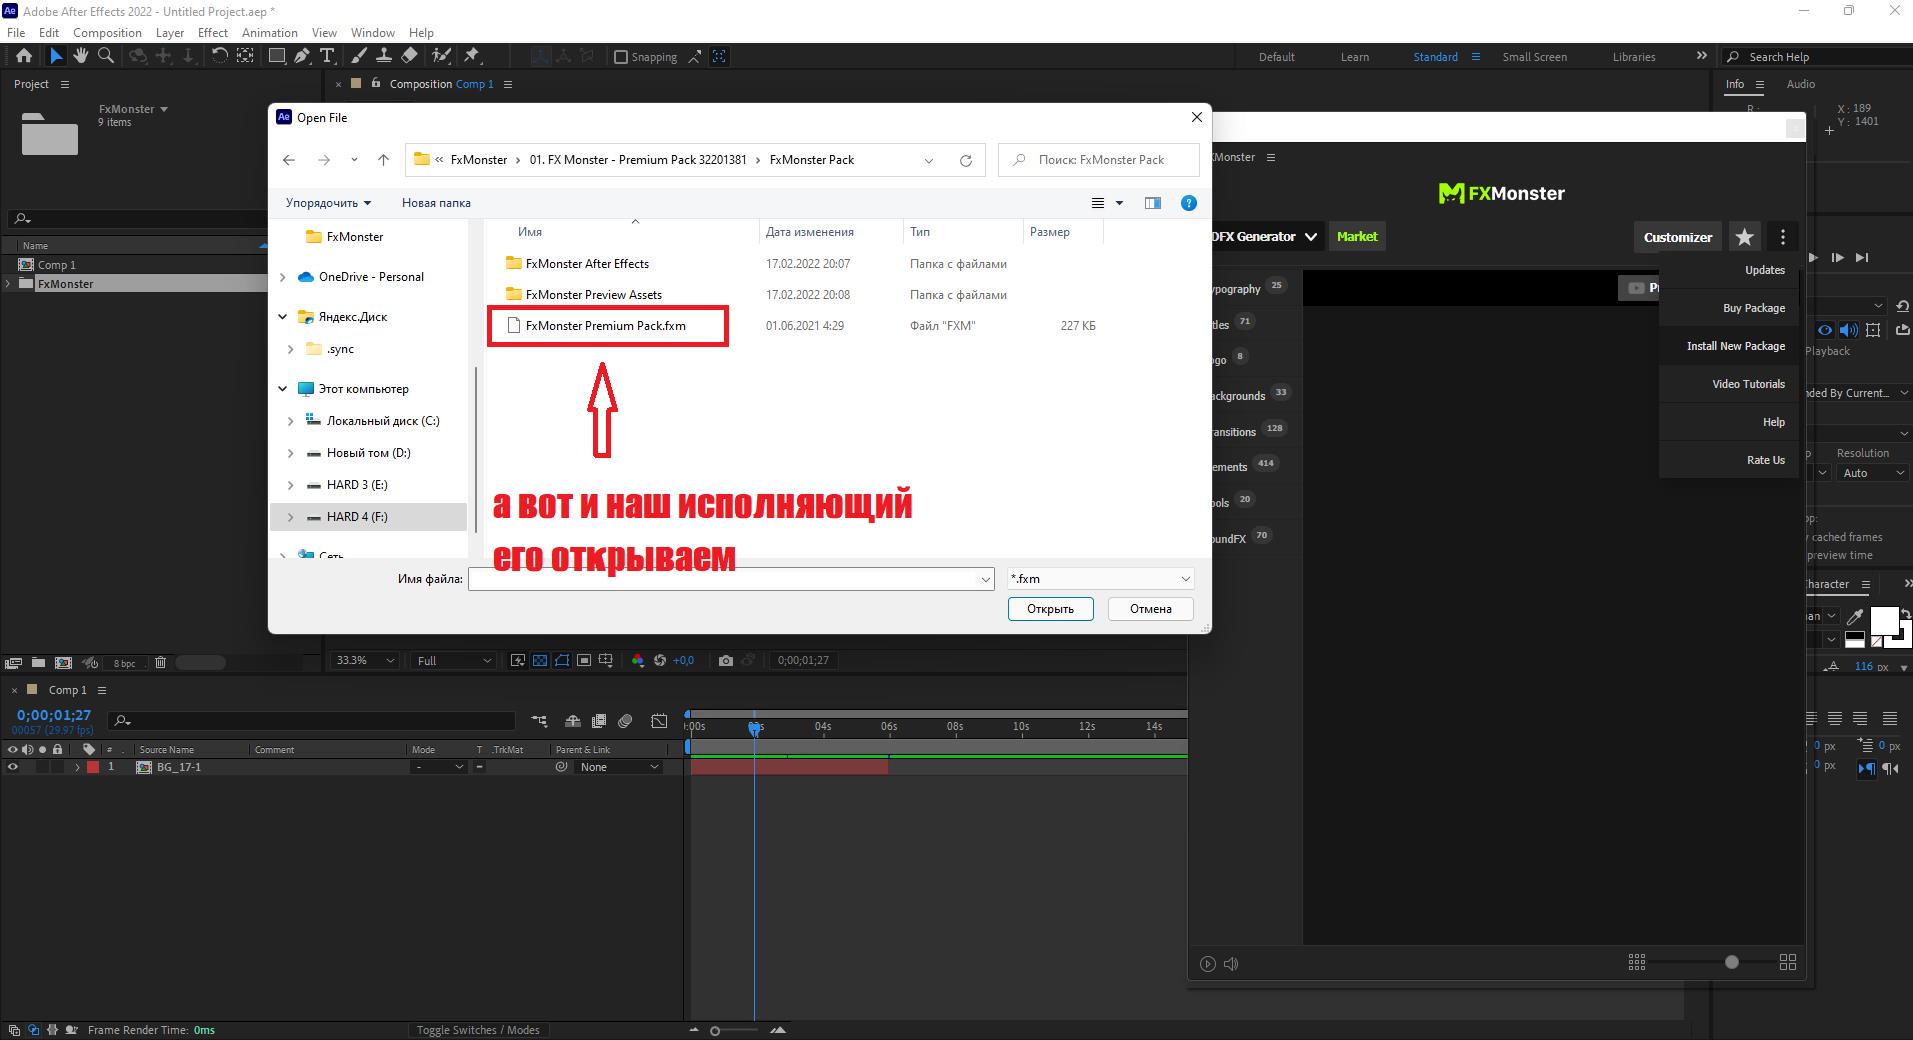Go up one folder in Open File dialog

tap(383, 160)
